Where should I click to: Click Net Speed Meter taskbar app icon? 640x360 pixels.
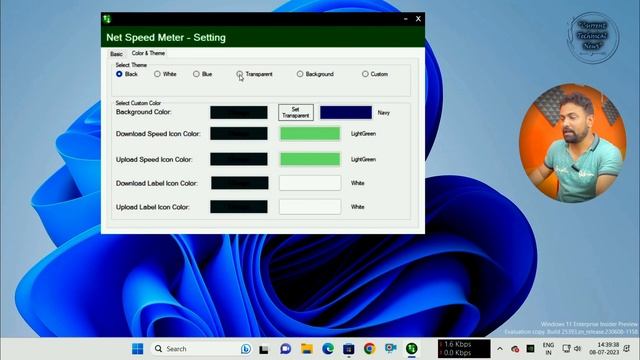click(411, 349)
